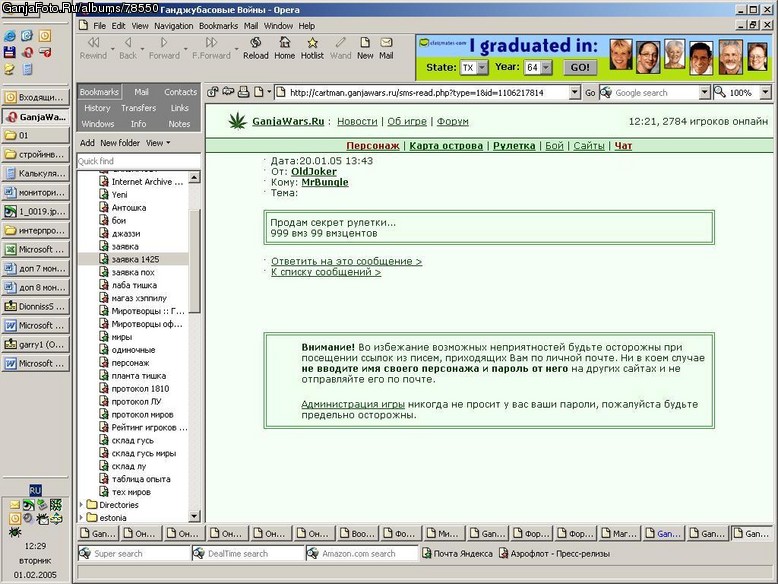Screen dimensions: 778x584
Task: Open Google search engine dropdown
Action: [x=704, y=92]
